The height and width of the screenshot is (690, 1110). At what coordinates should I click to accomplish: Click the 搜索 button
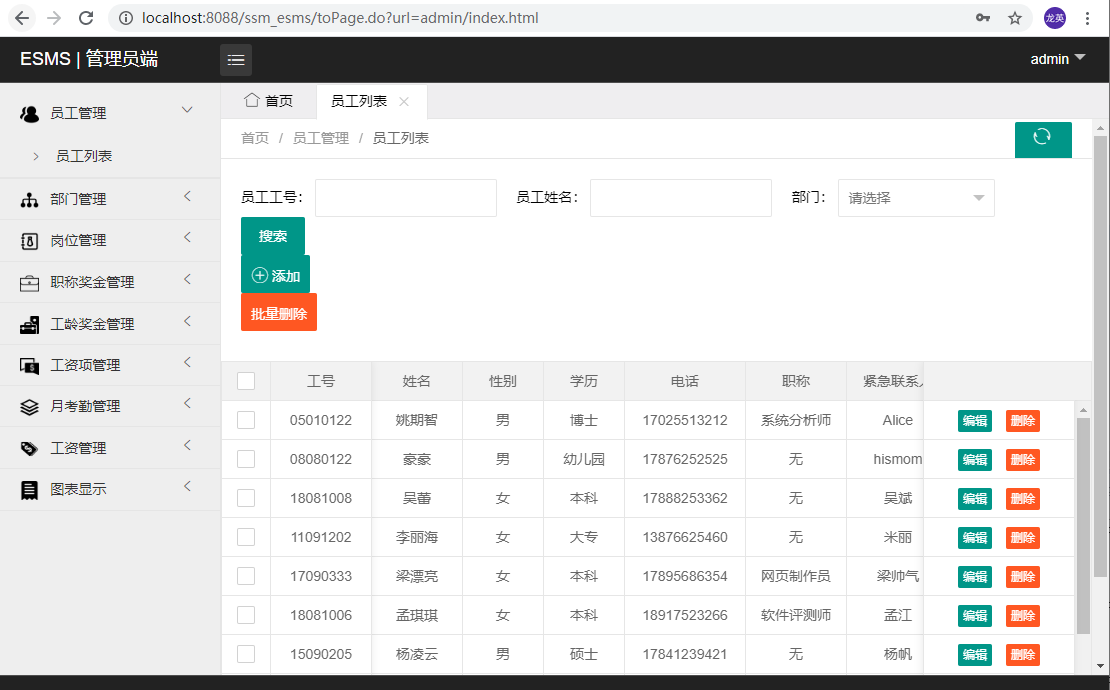coord(273,236)
